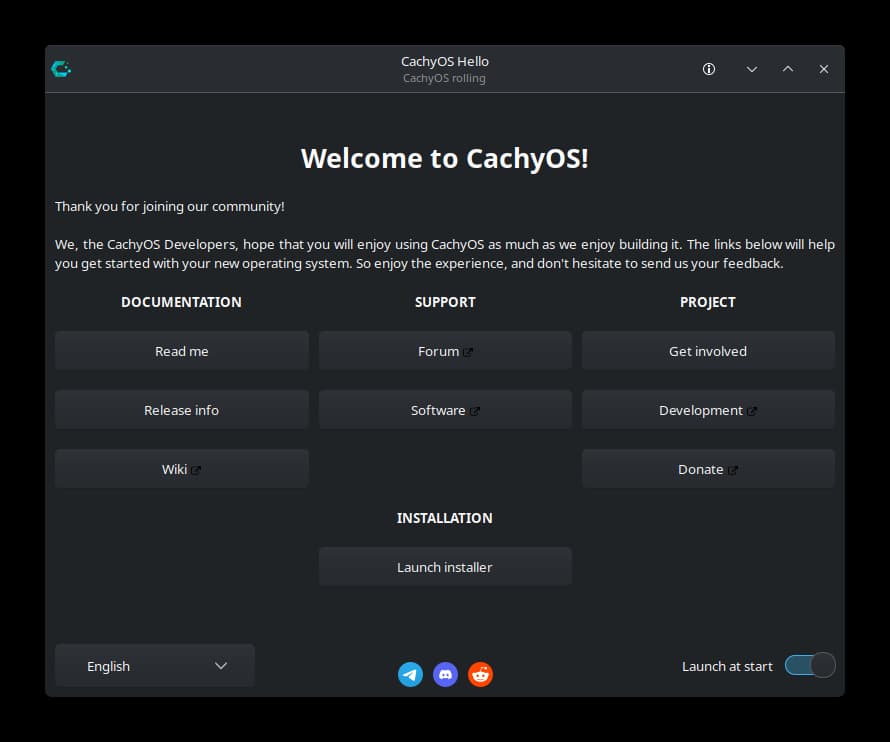Click the SUPPORT section heading
This screenshot has width=890, height=742.
(445, 302)
